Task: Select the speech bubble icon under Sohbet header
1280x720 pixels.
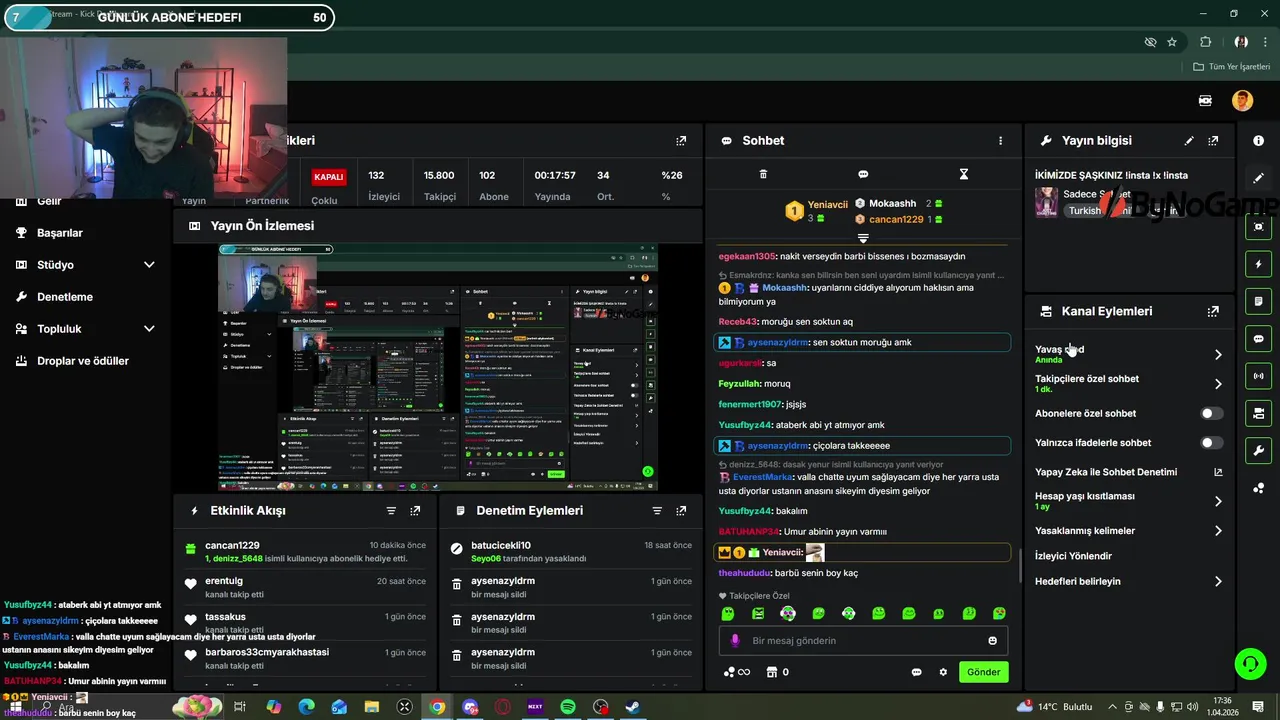Action: [x=863, y=174]
